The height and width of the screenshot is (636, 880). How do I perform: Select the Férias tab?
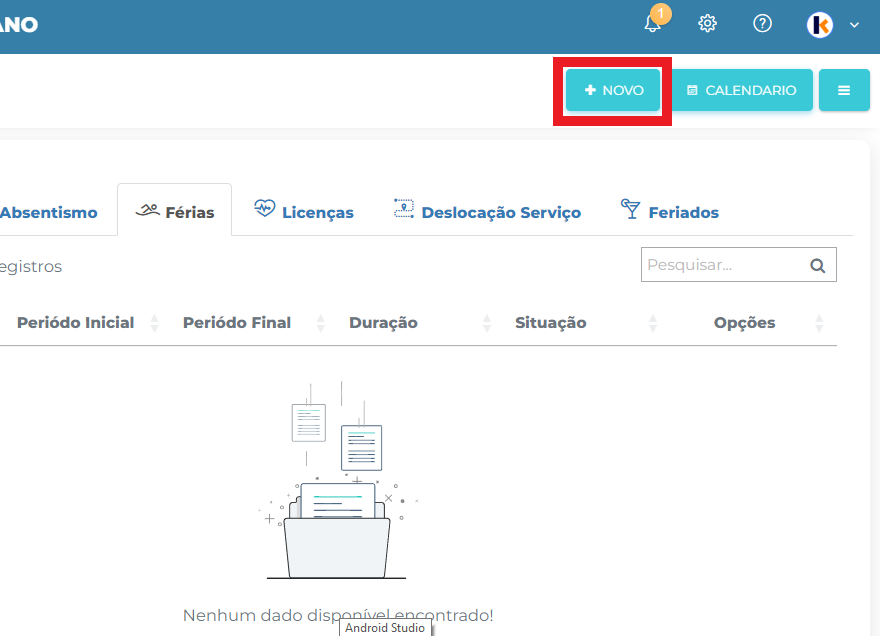175,210
